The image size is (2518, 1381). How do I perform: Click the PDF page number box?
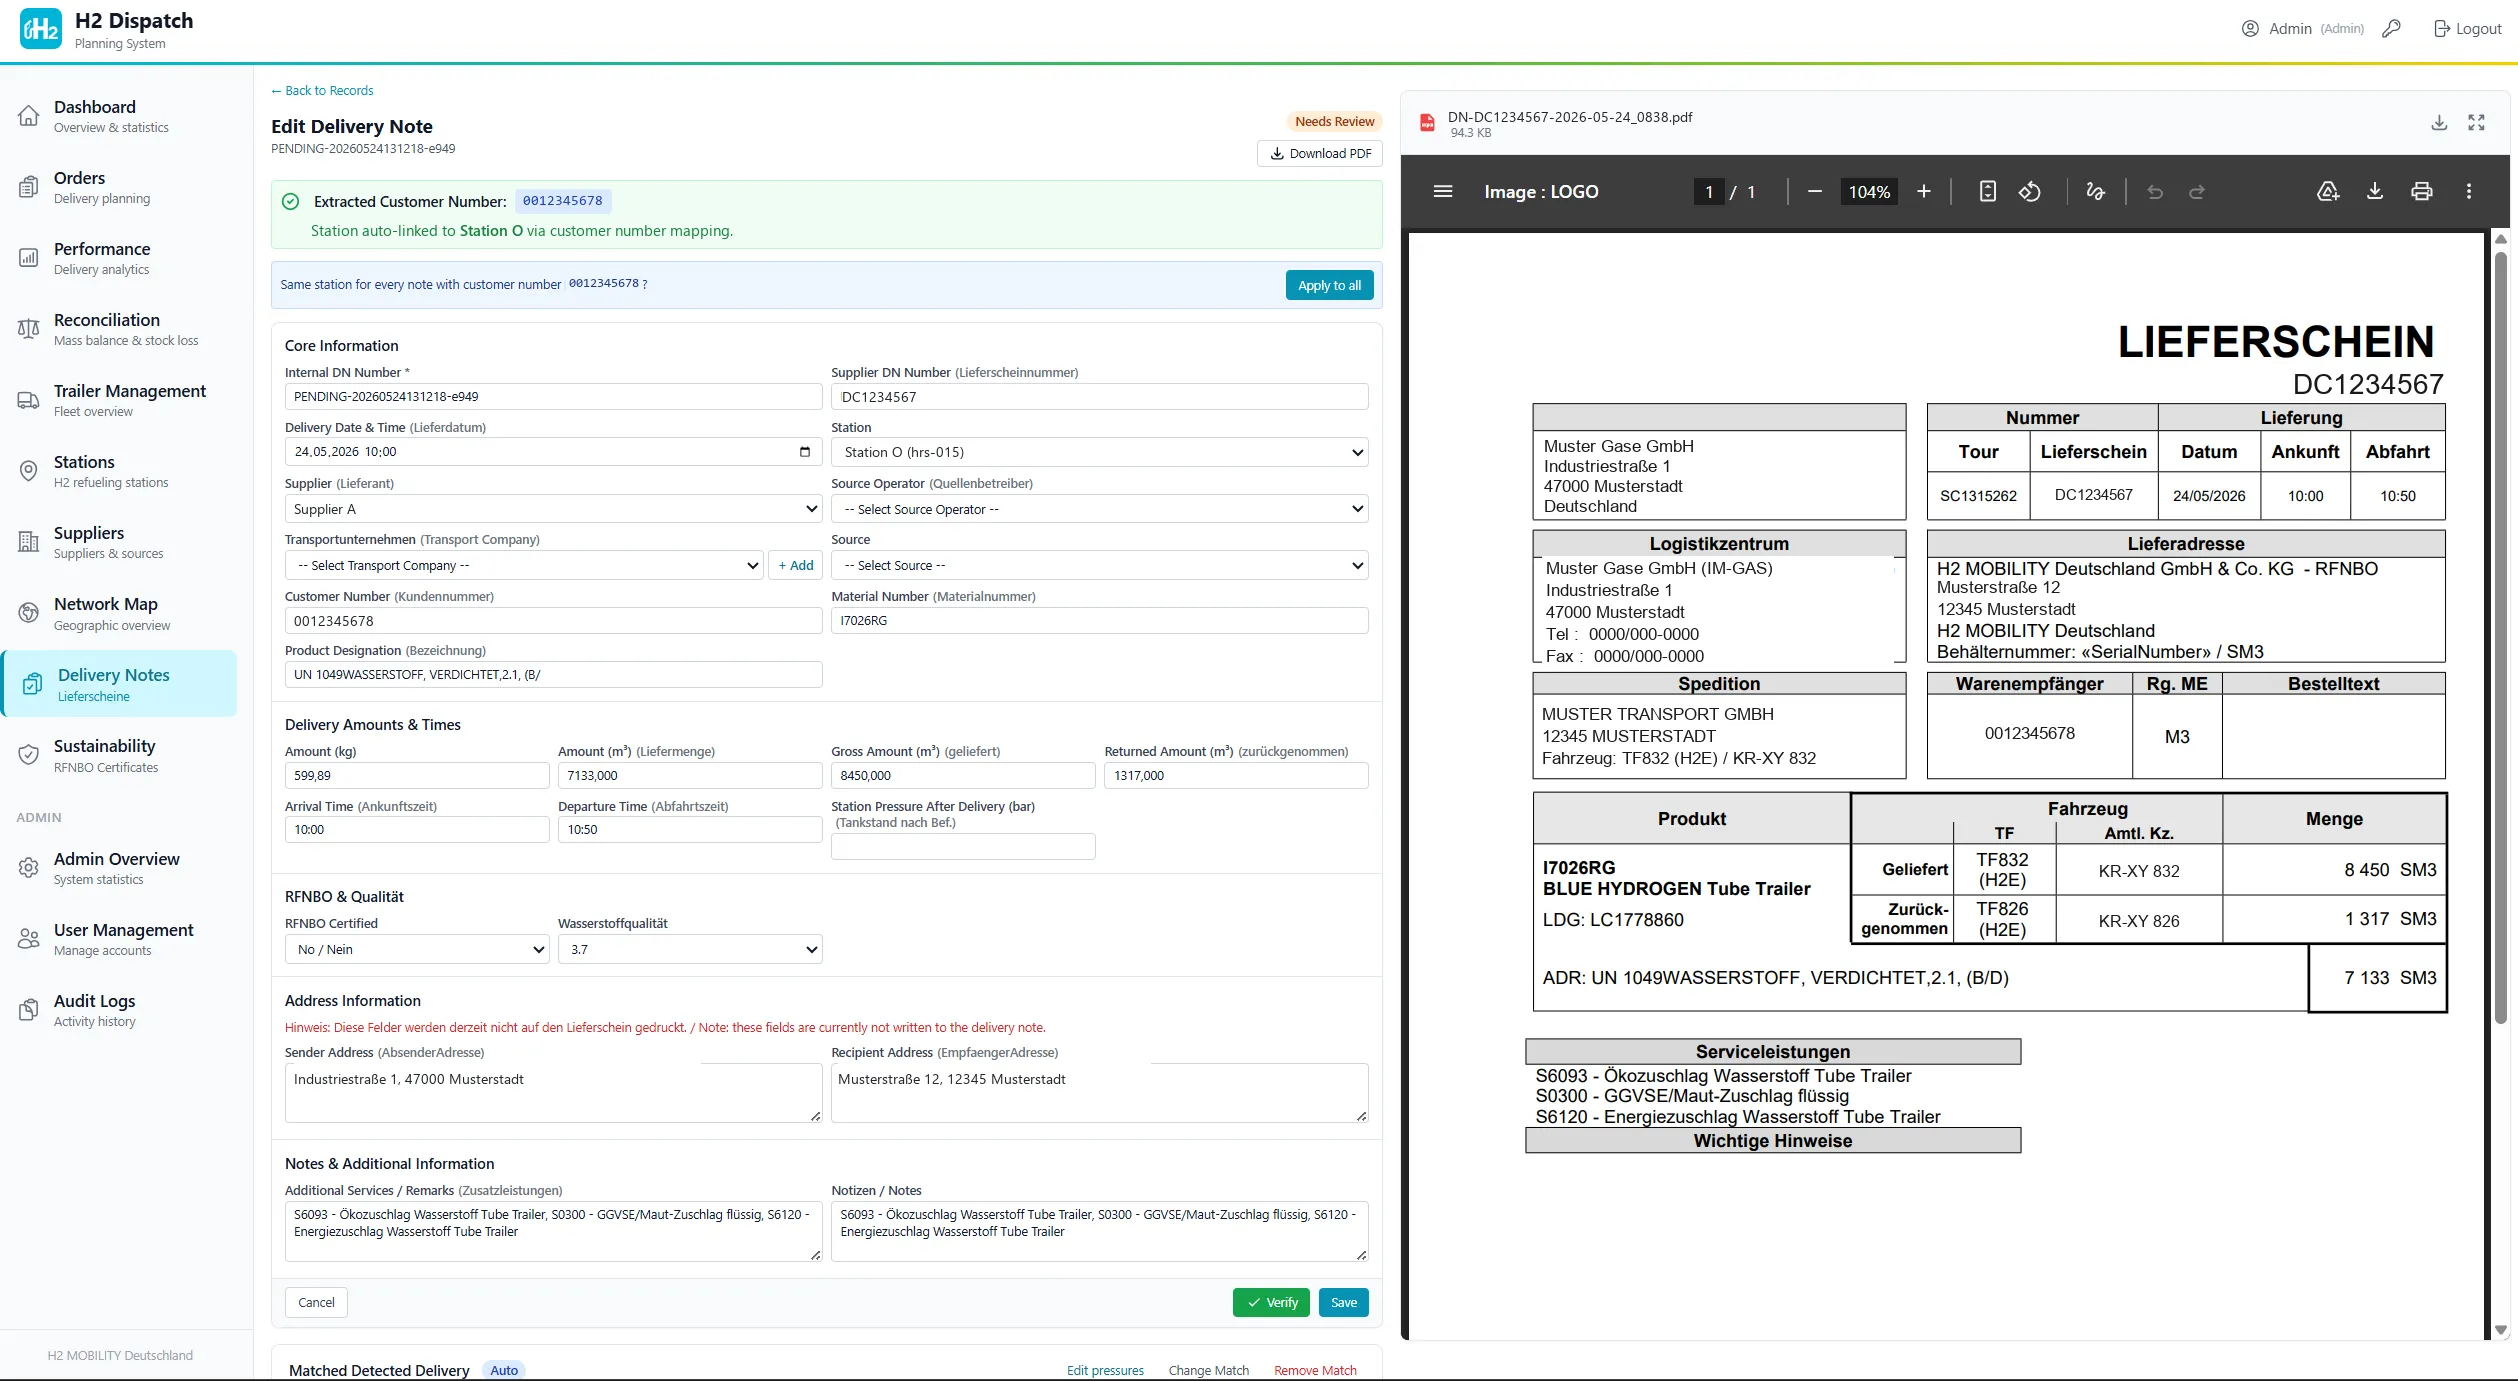point(1708,191)
